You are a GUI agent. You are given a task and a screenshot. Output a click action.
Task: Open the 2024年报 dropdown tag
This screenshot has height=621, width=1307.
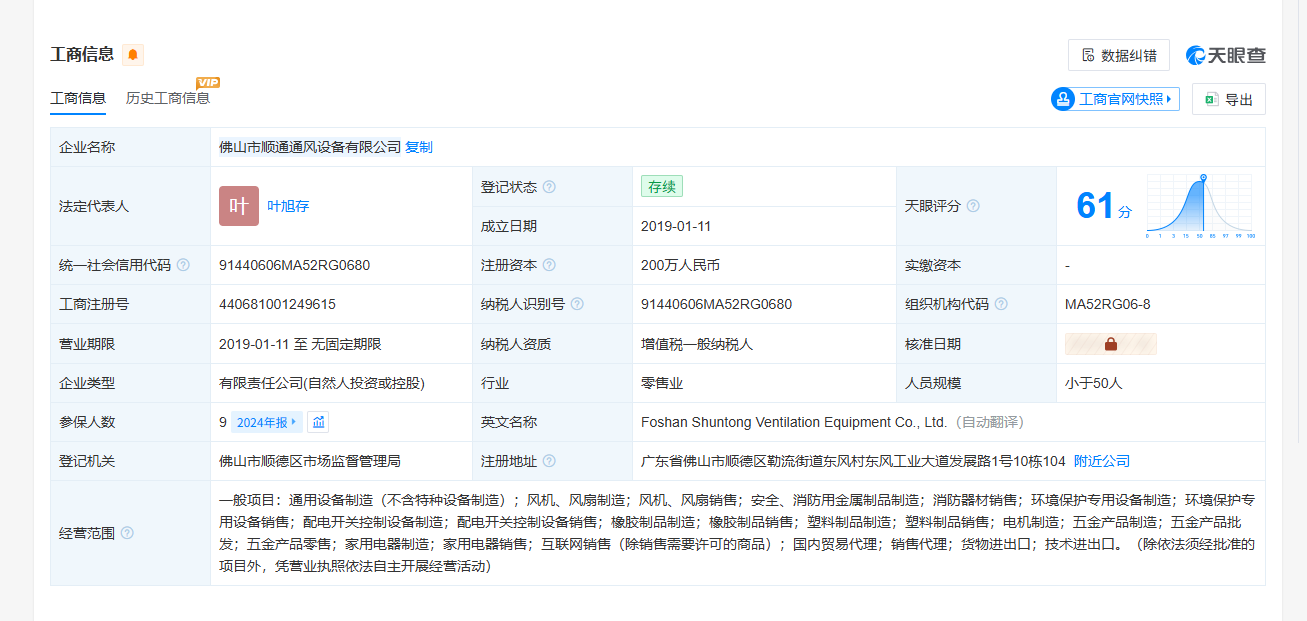coord(266,422)
